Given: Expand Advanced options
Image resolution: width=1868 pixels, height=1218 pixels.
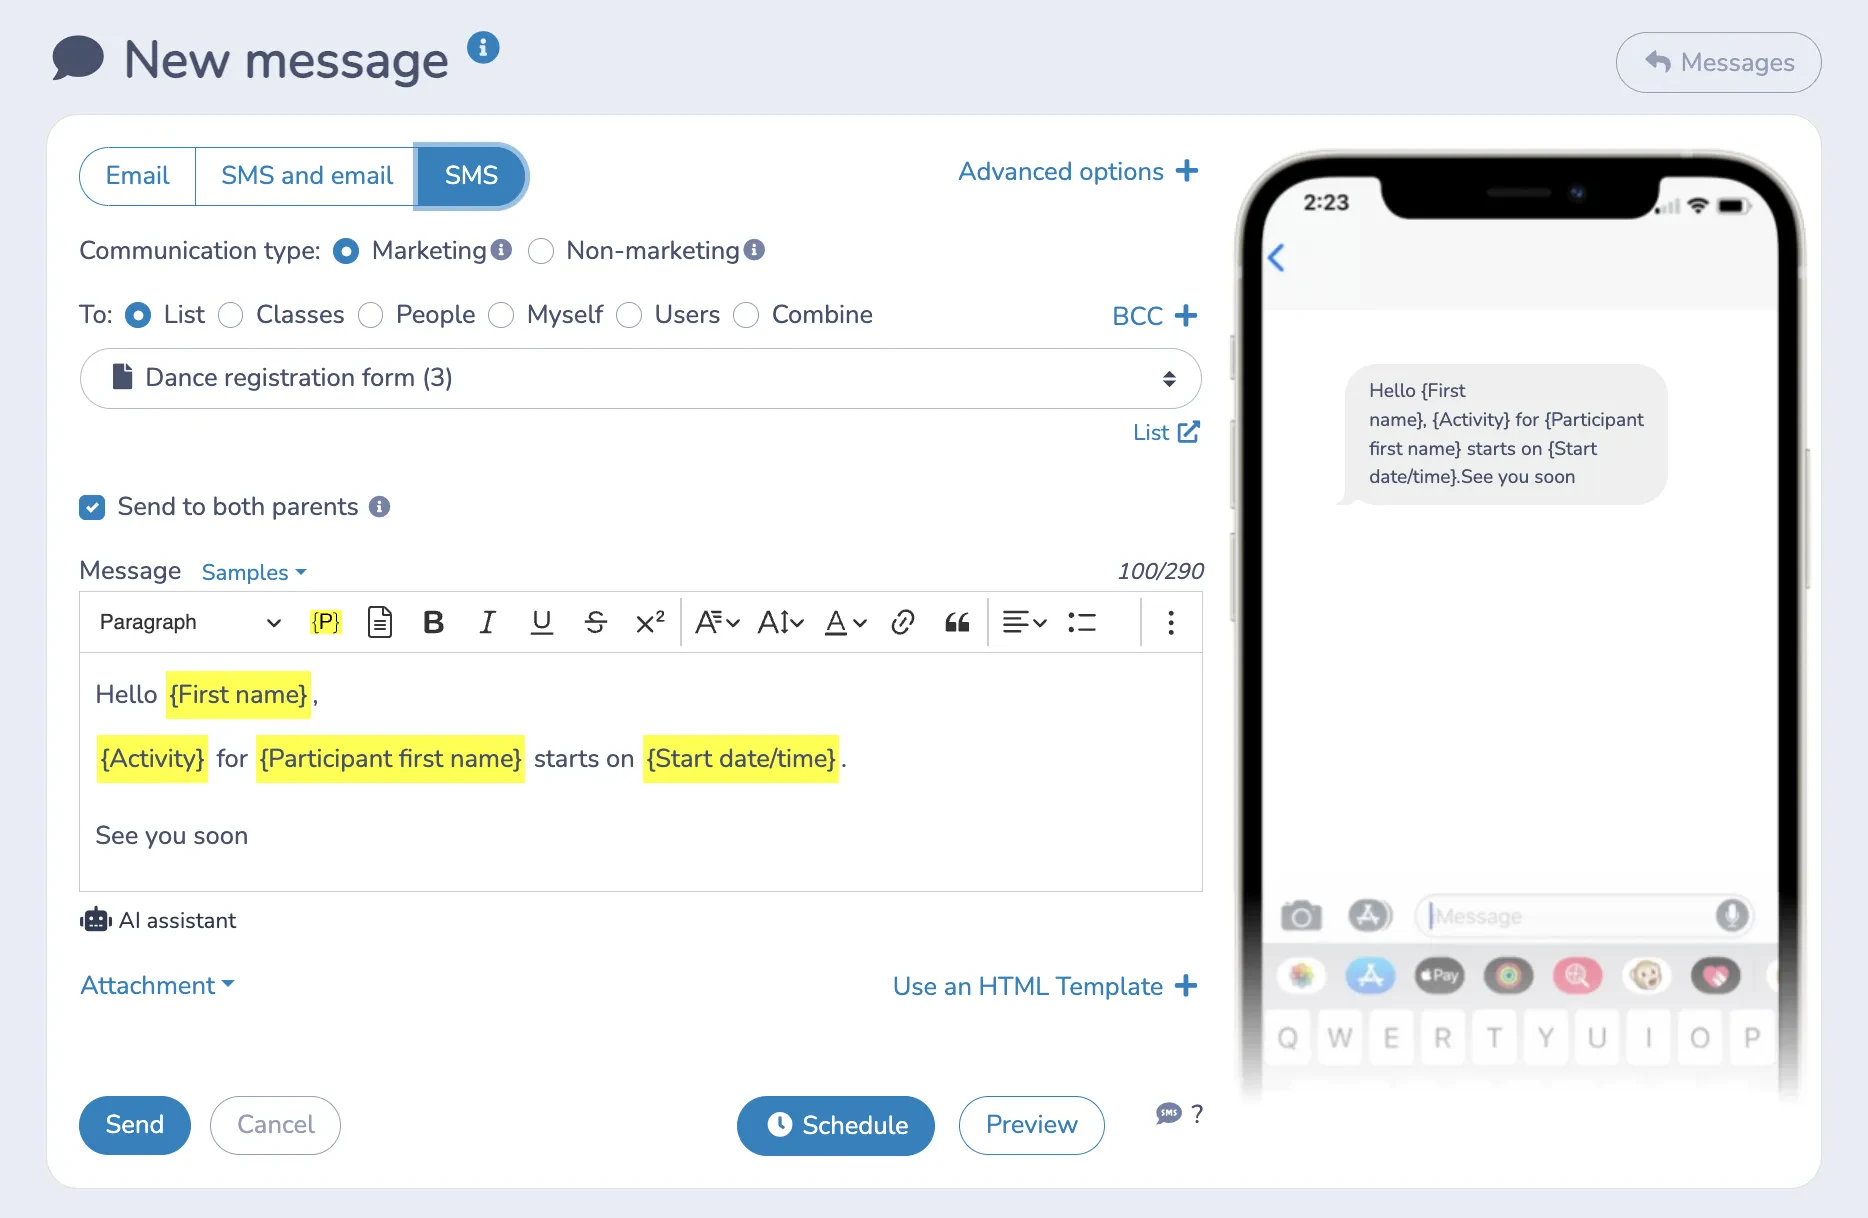Looking at the screenshot, I should (x=1078, y=171).
